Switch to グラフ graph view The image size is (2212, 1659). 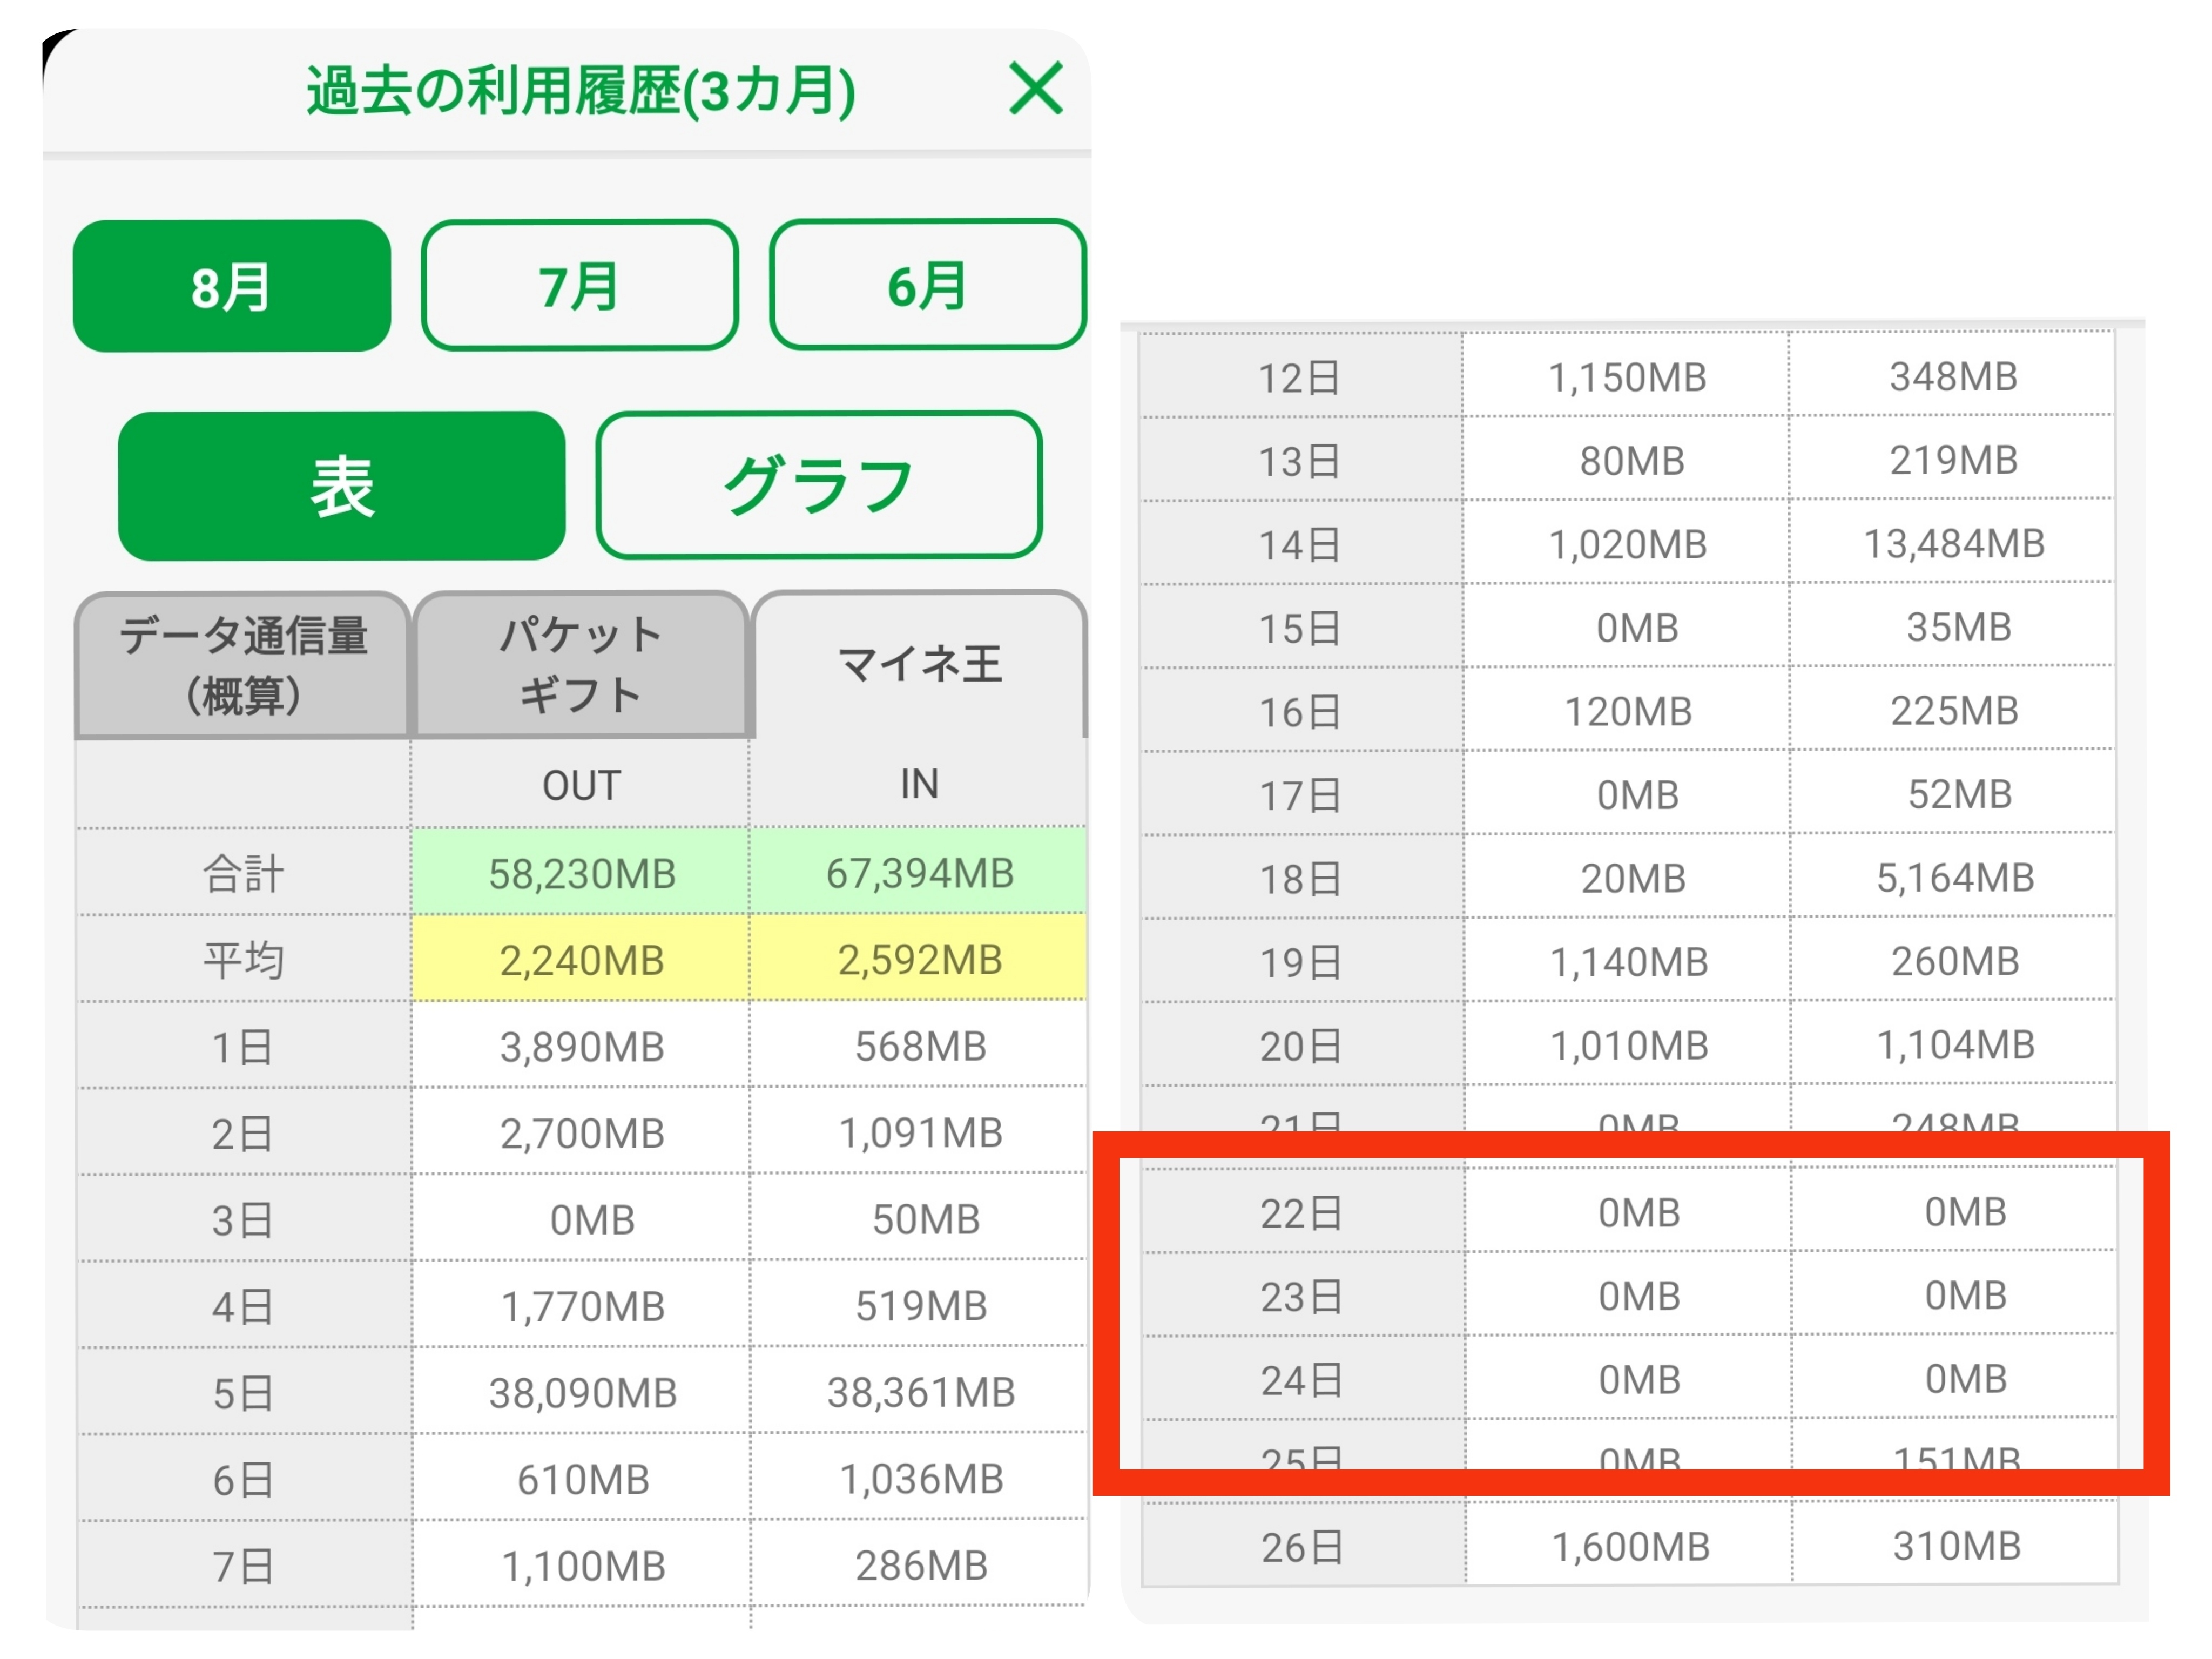tap(818, 486)
